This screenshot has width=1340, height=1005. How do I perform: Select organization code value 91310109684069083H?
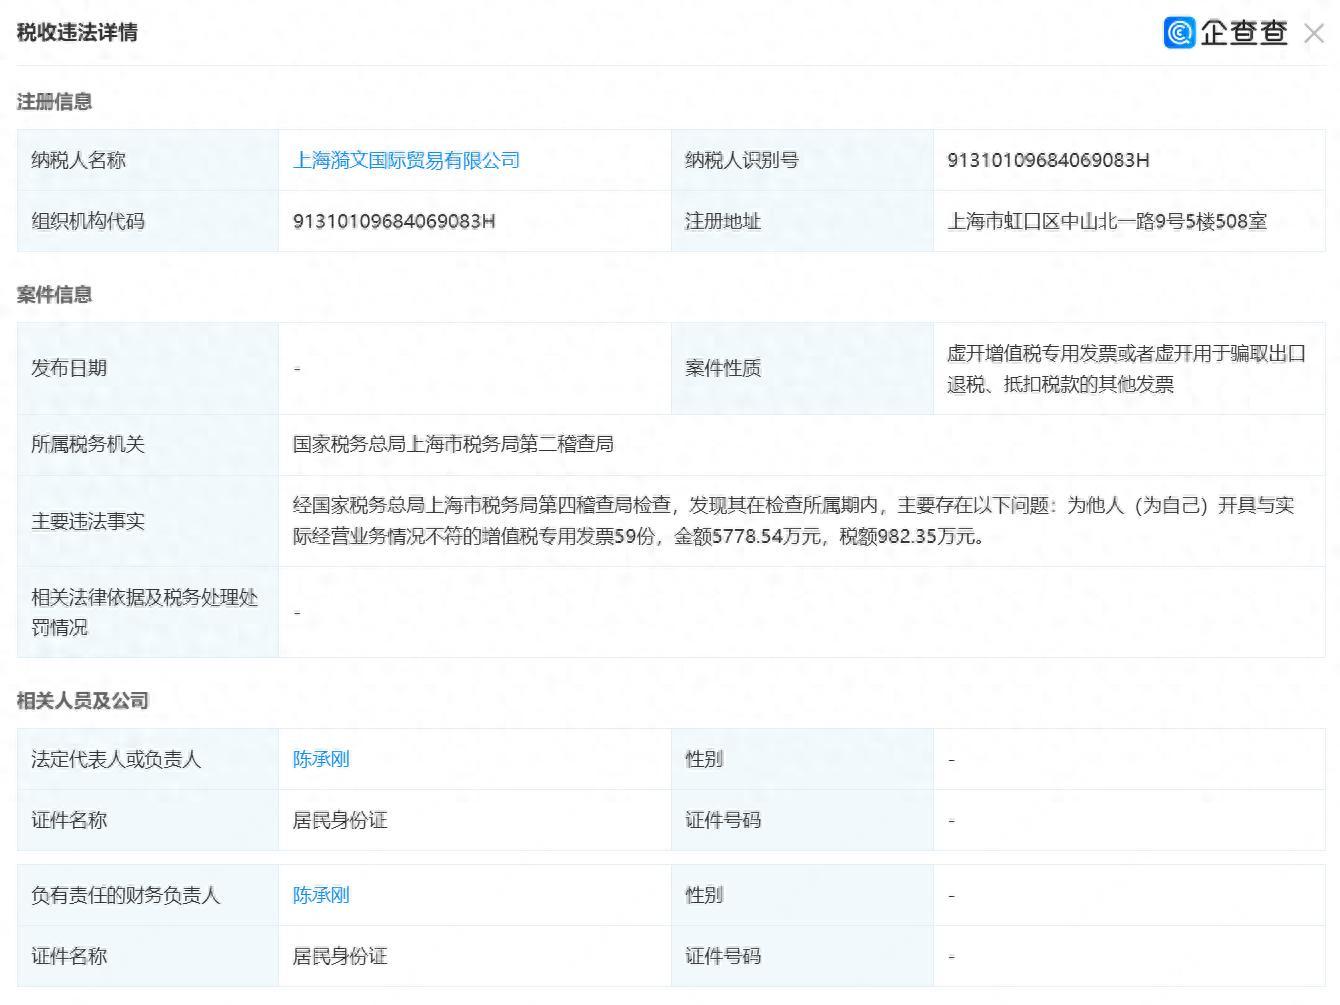394,221
